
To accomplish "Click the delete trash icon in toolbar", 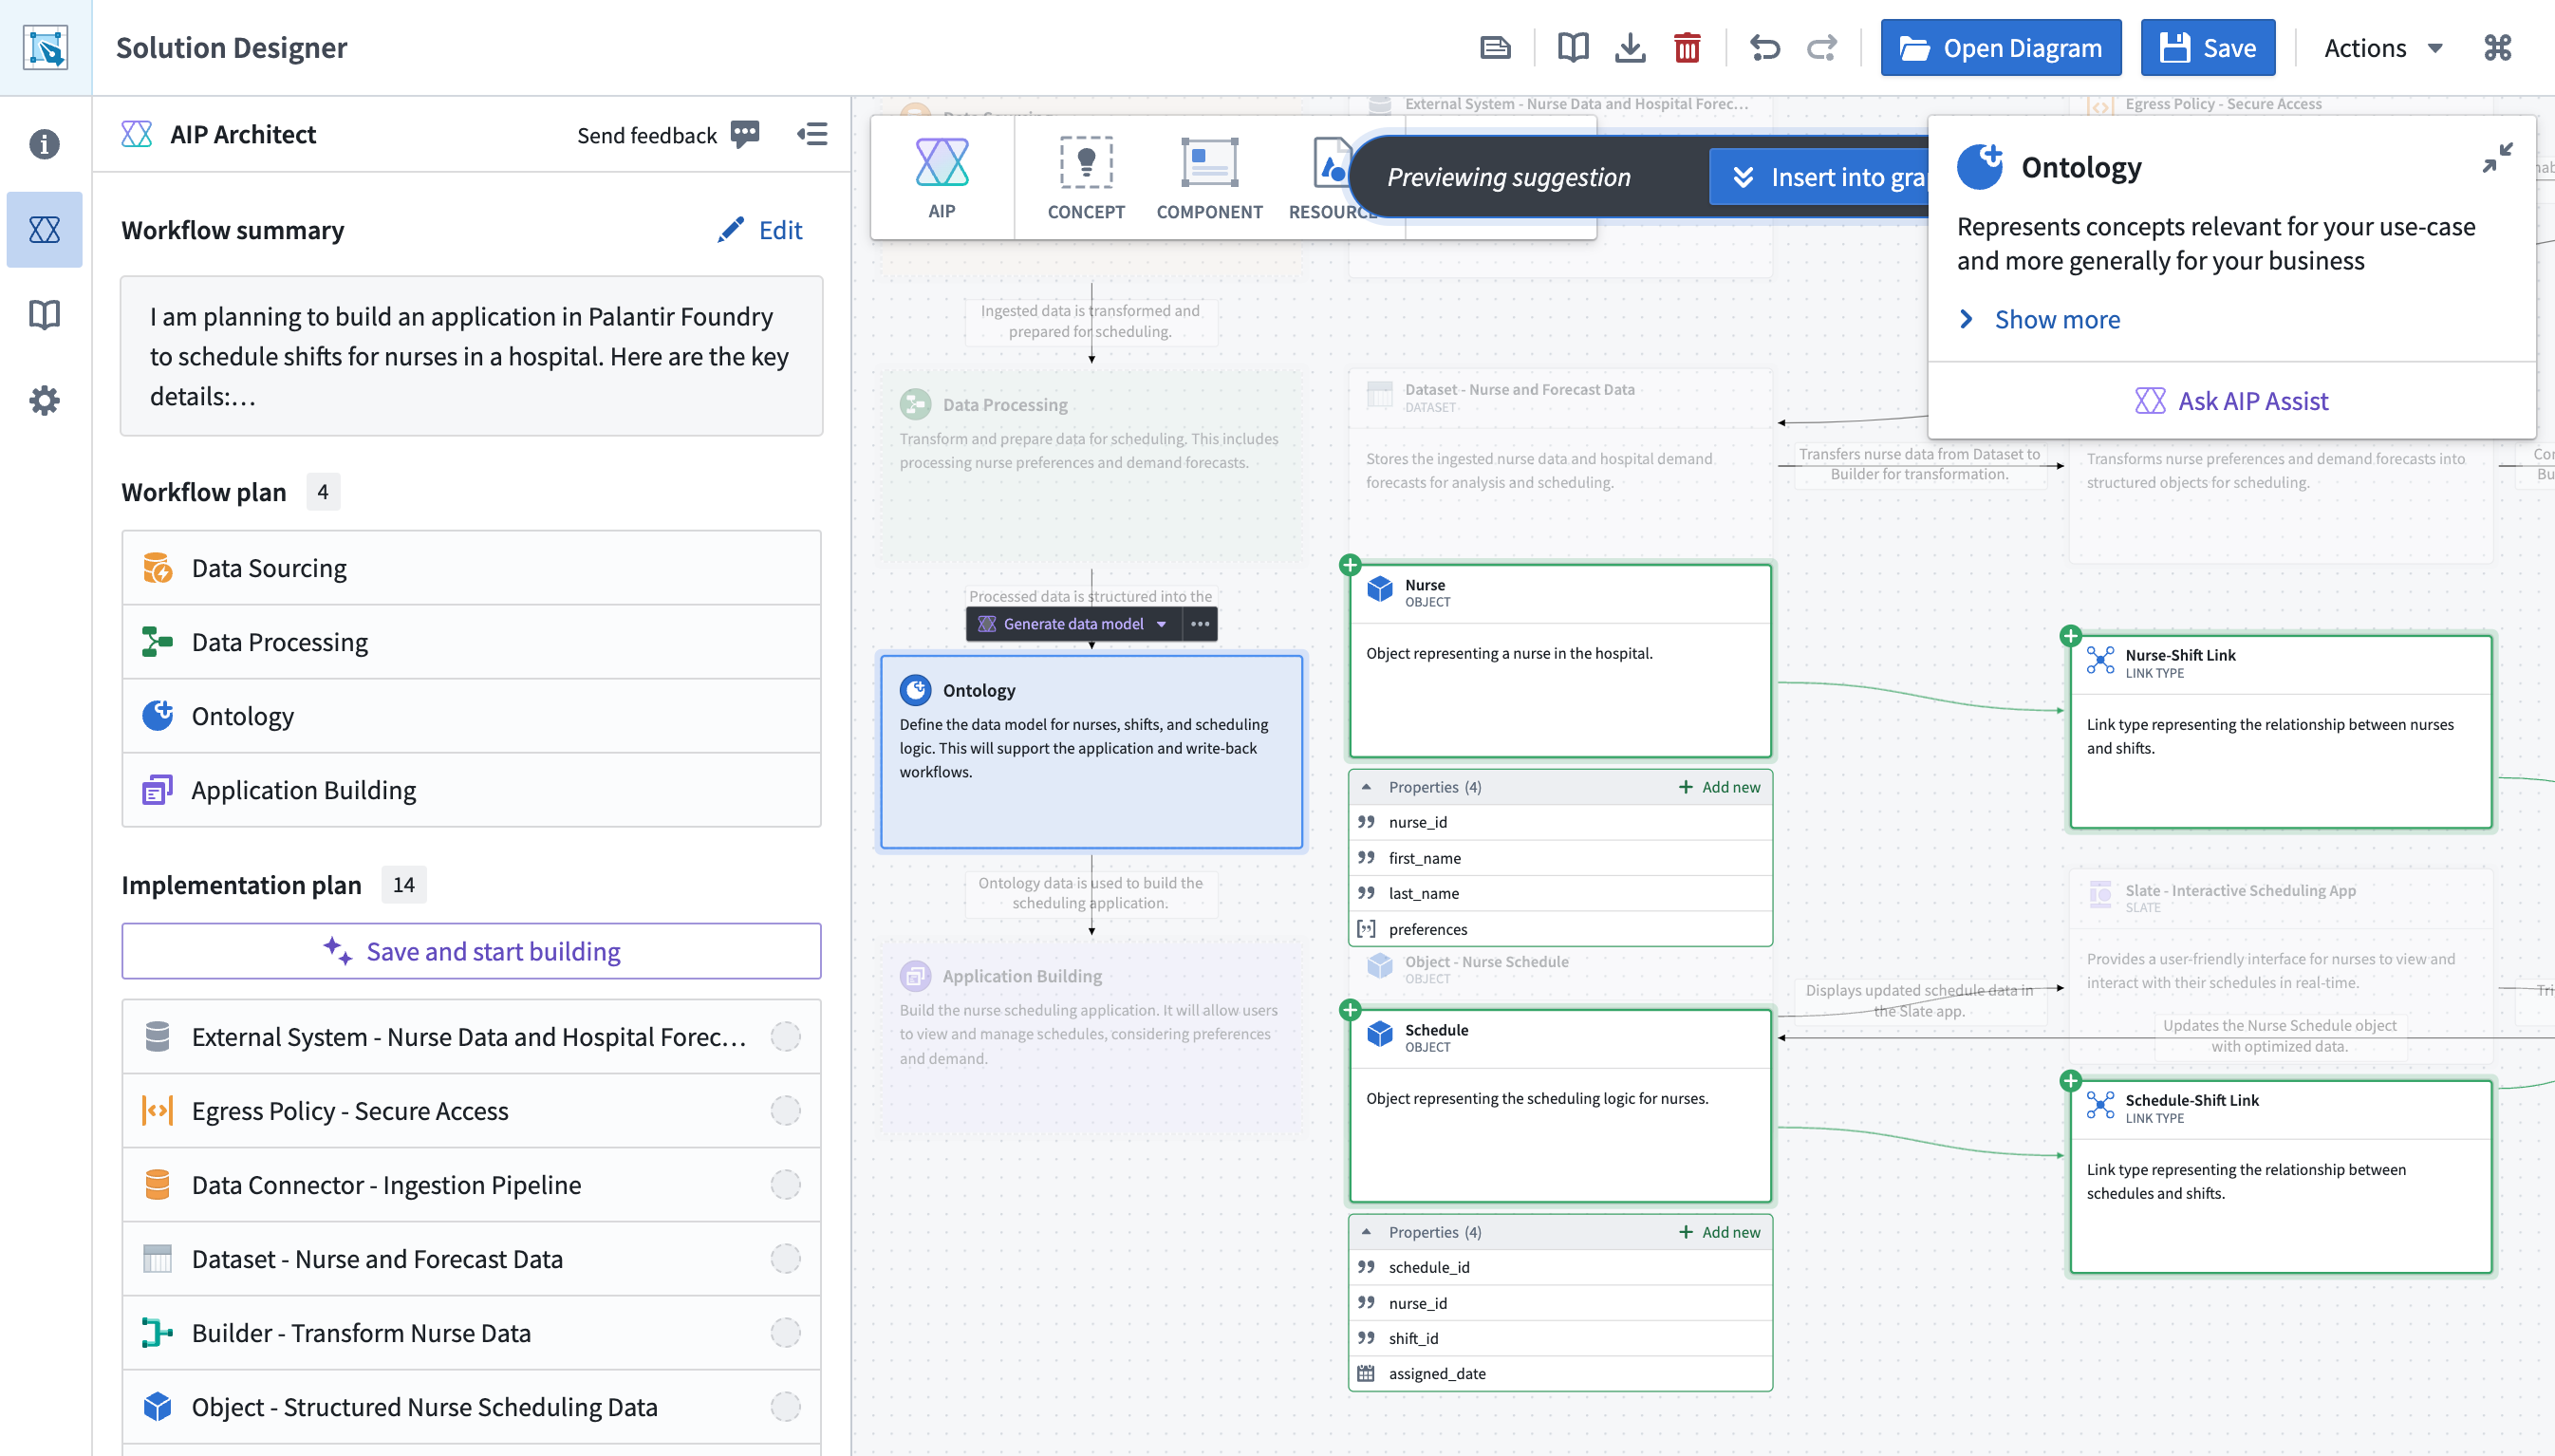I will pos(1687,47).
